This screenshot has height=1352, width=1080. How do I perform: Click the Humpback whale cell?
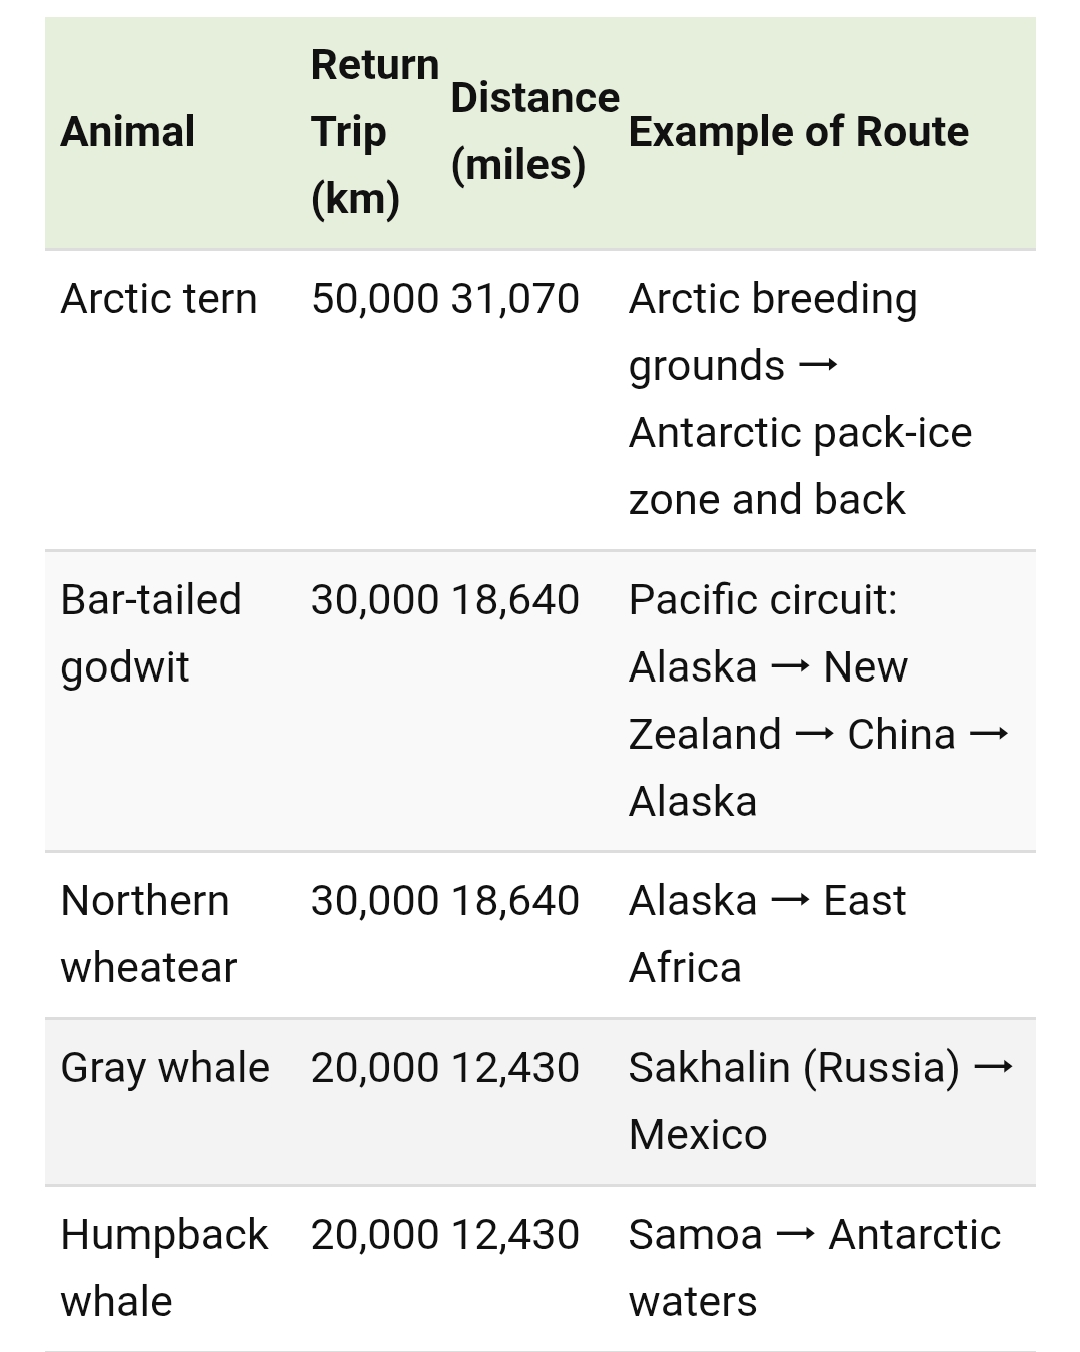(164, 1268)
